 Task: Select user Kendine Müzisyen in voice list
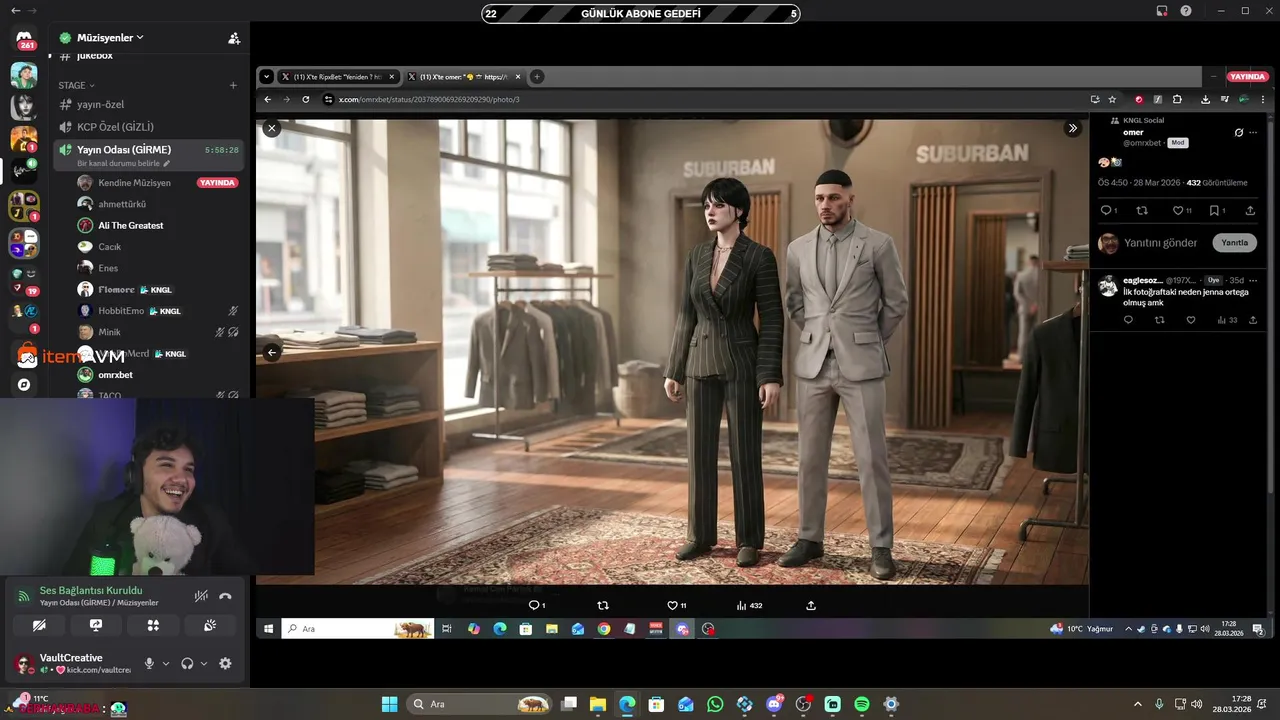click(x=134, y=183)
